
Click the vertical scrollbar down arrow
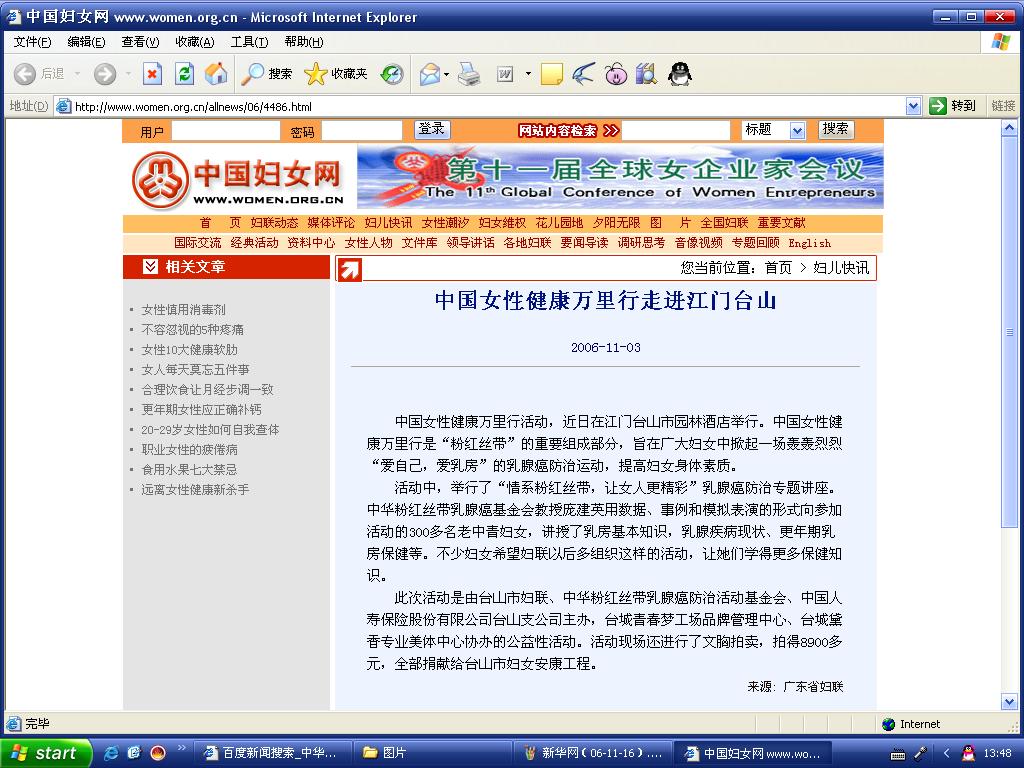(x=1009, y=702)
